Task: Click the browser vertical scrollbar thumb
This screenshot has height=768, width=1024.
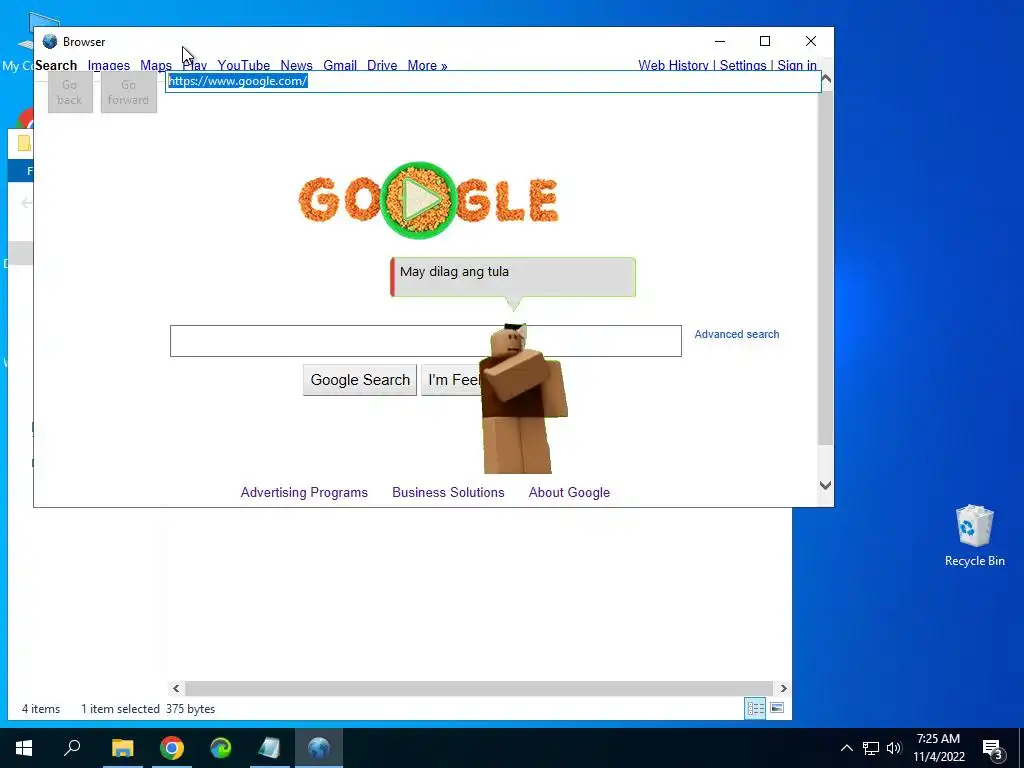Action: (x=825, y=268)
